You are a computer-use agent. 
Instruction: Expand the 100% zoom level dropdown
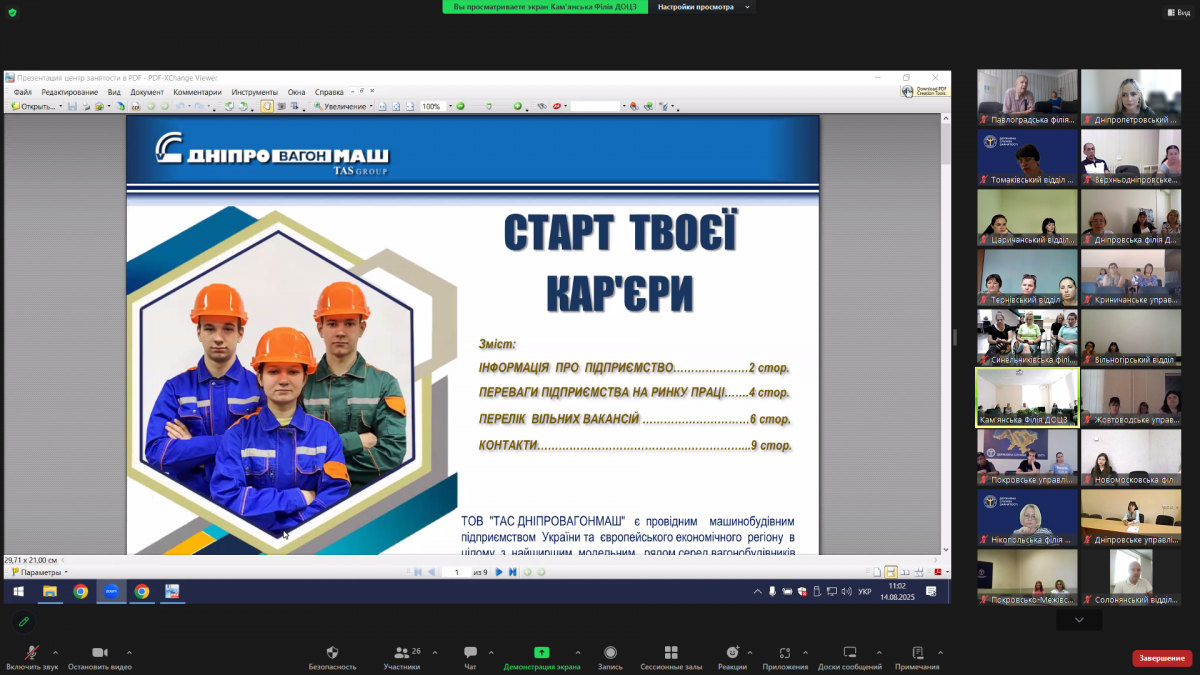450,106
